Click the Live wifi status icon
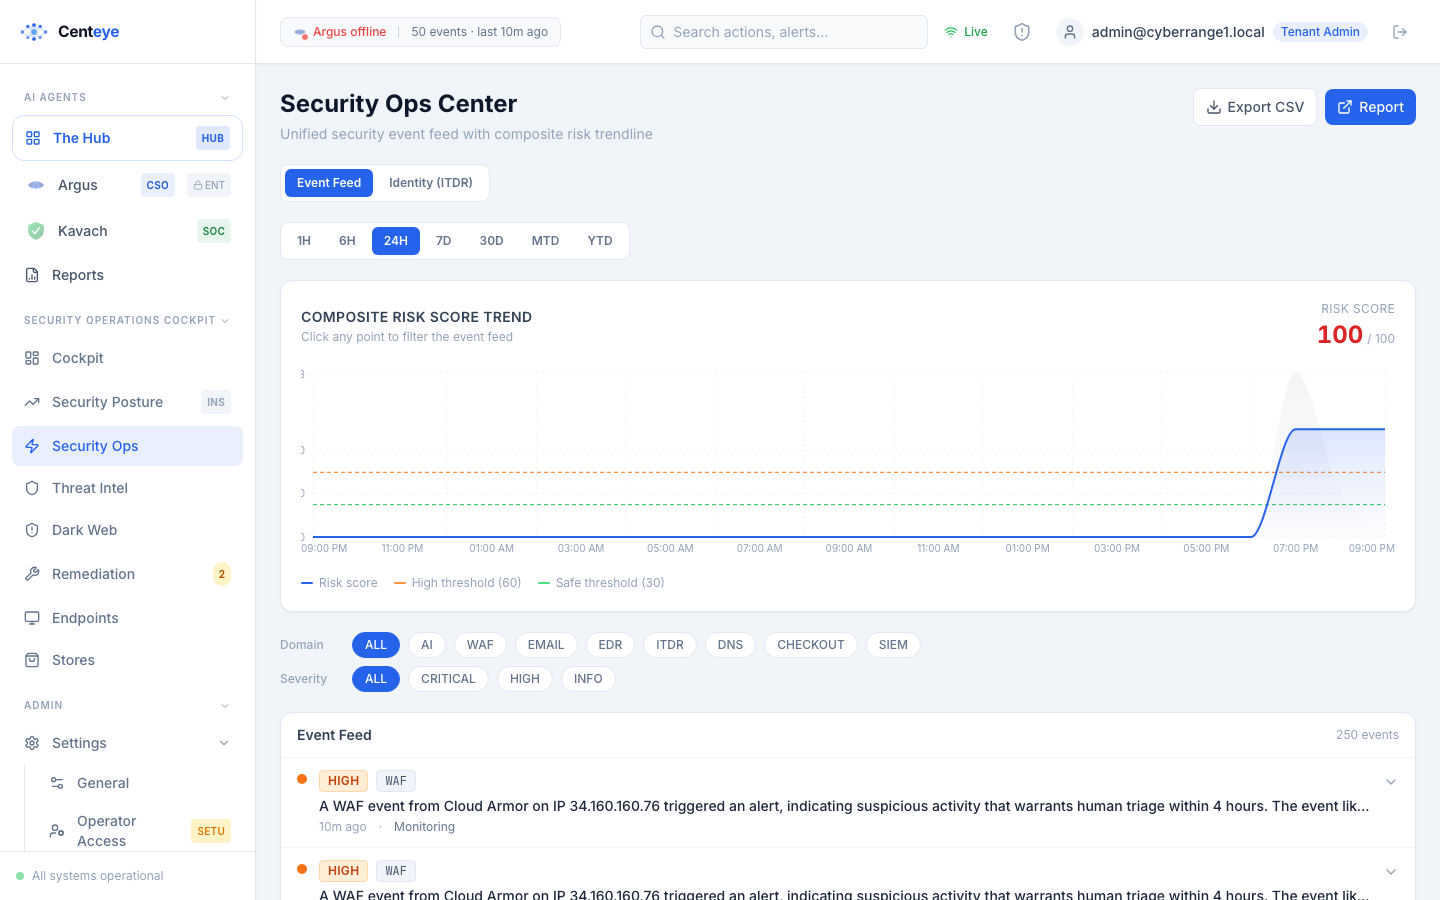The height and width of the screenshot is (900, 1440). 951,32
